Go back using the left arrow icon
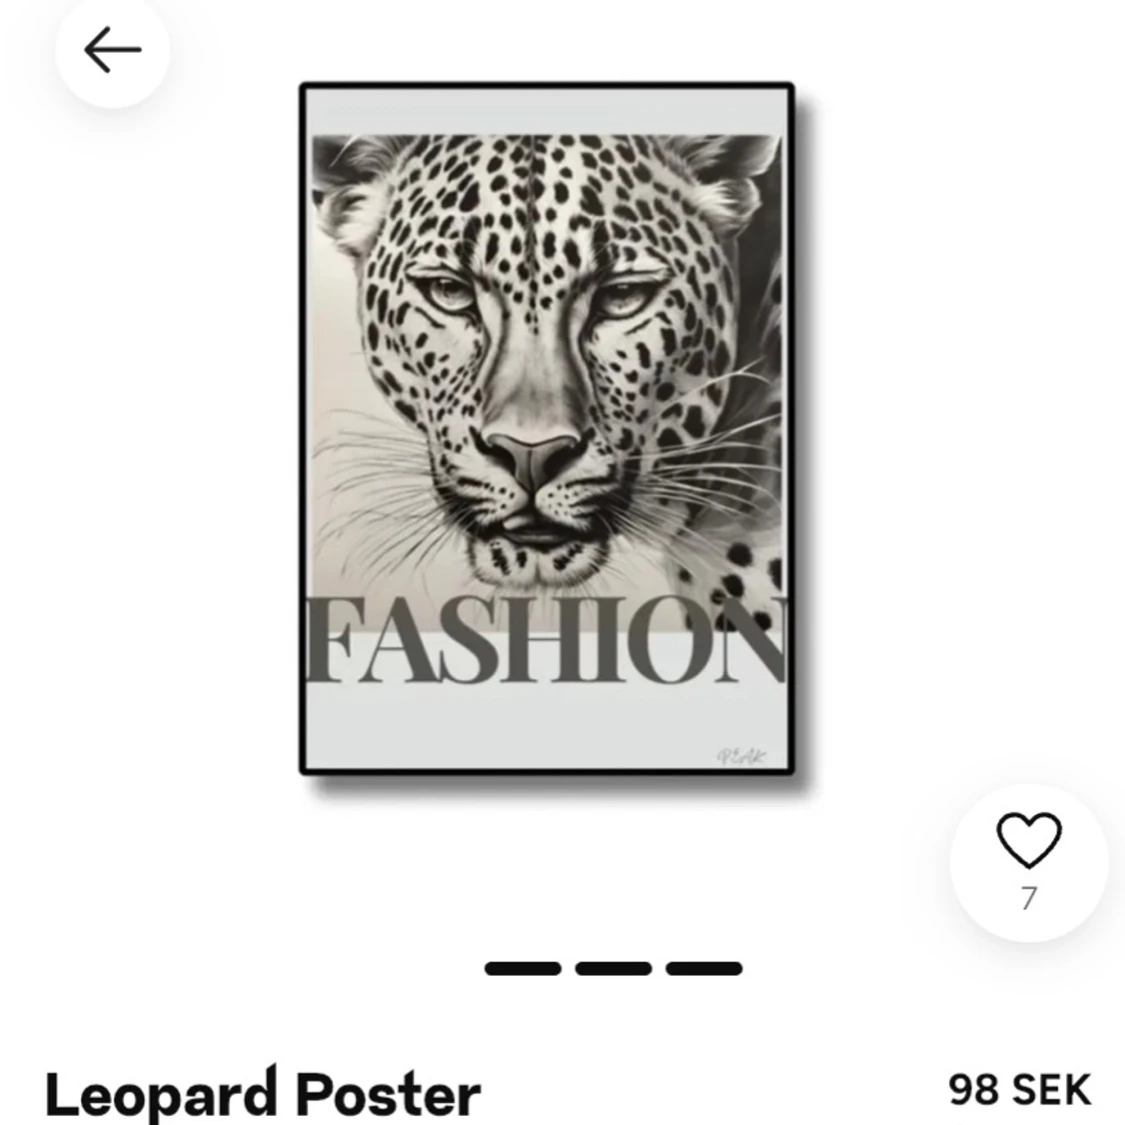1125x1125 pixels. click(x=112, y=50)
